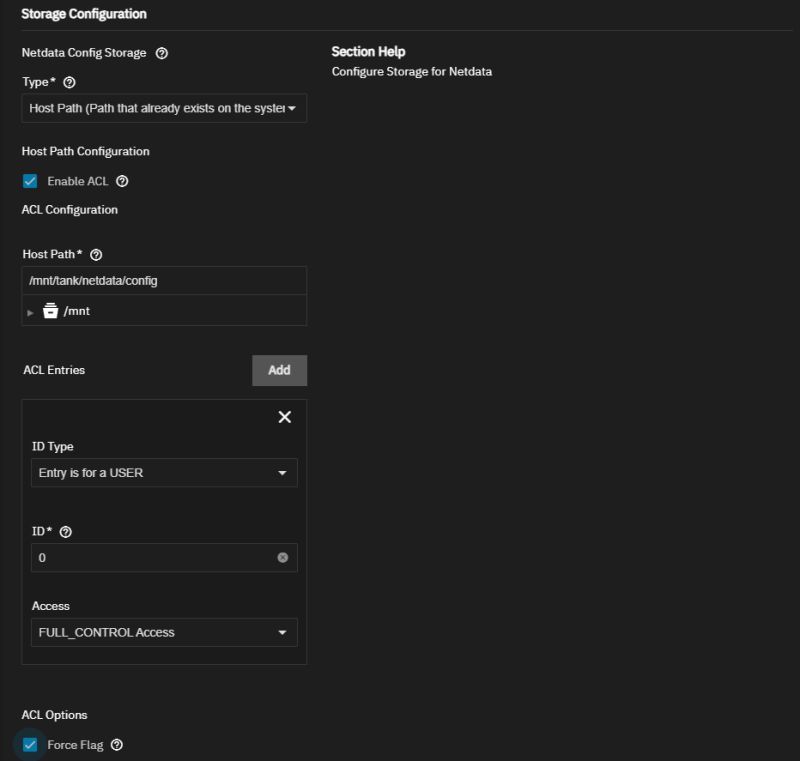Show help for the ID field
The width and height of the screenshot is (800, 761).
tap(64, 531)
